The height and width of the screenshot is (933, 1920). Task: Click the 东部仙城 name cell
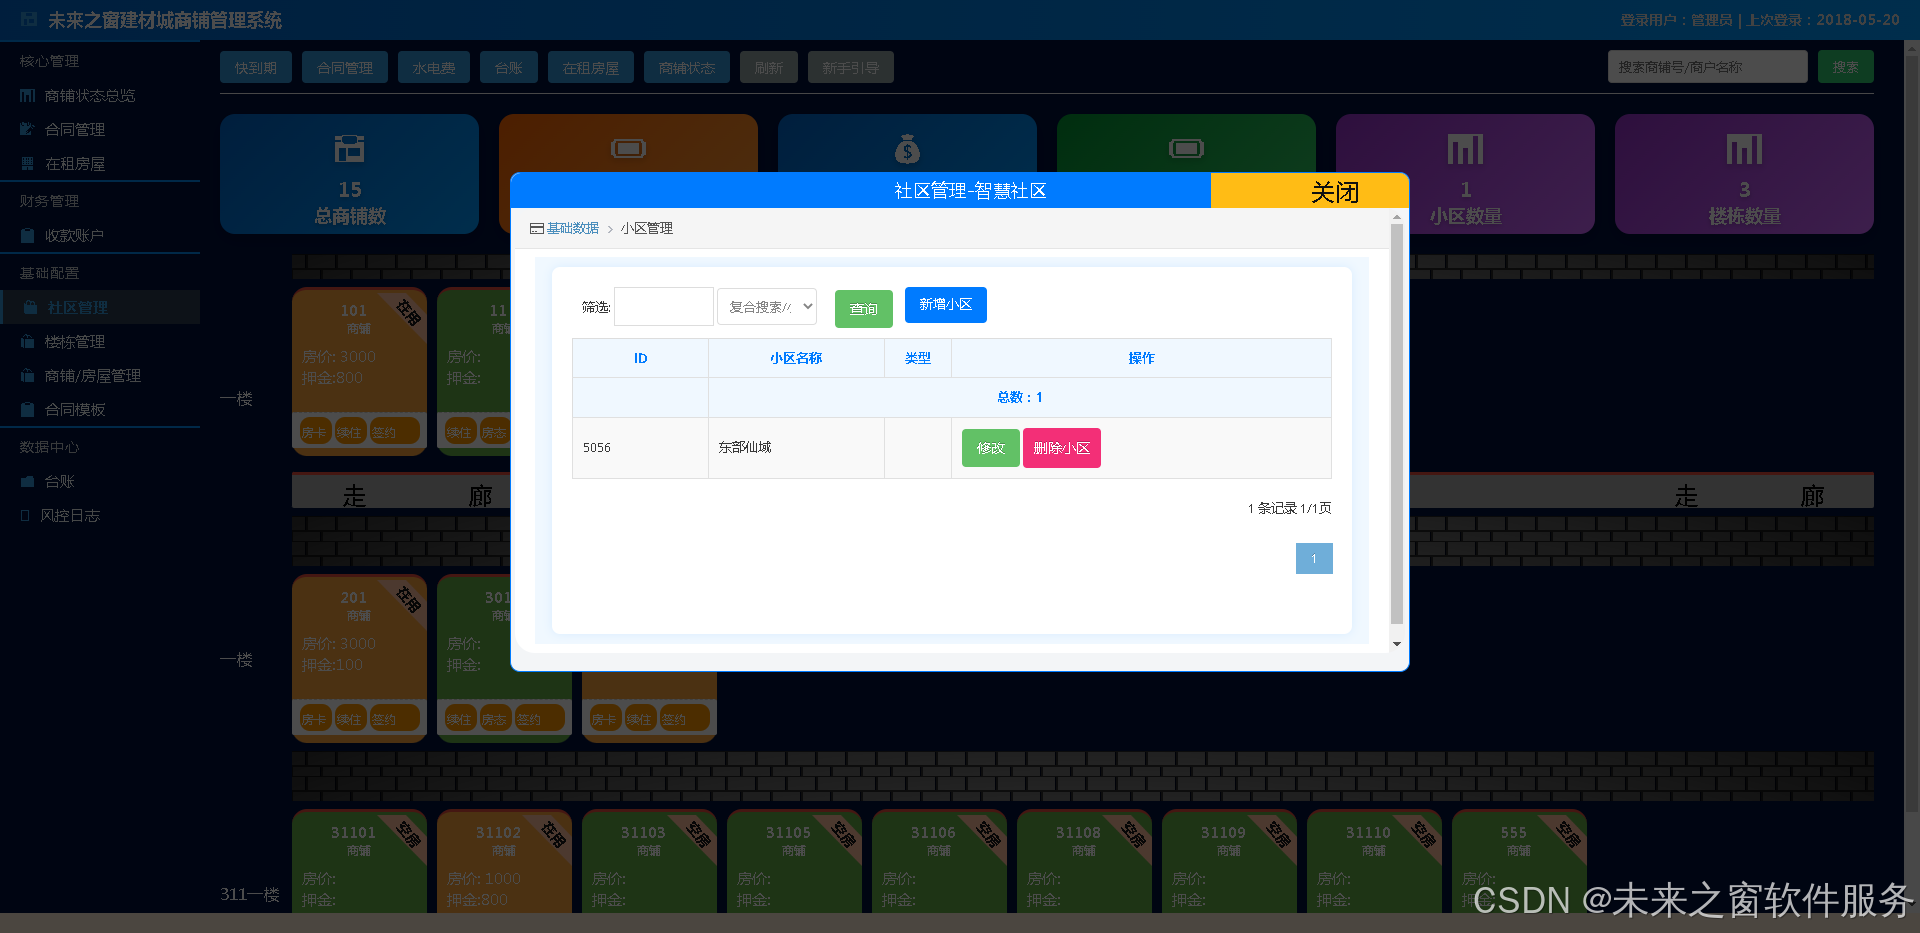point(796,448)
